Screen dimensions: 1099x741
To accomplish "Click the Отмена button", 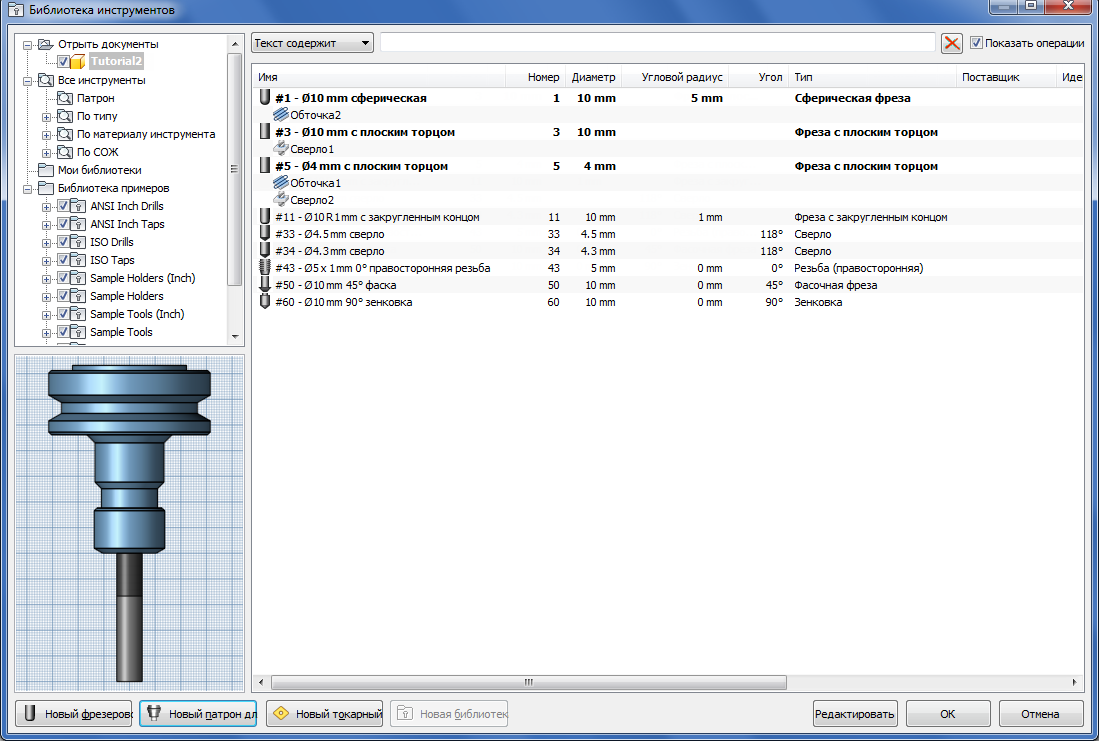I will (1040, 714).
